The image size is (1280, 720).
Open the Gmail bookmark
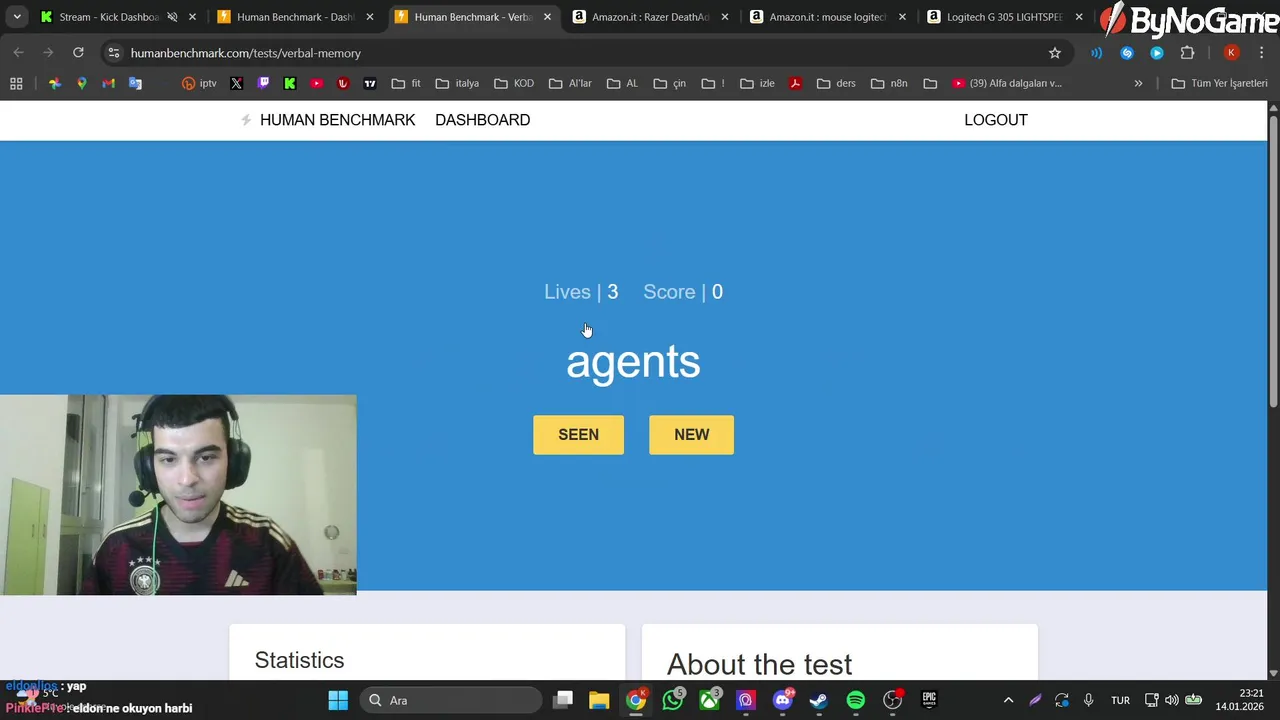108,83
